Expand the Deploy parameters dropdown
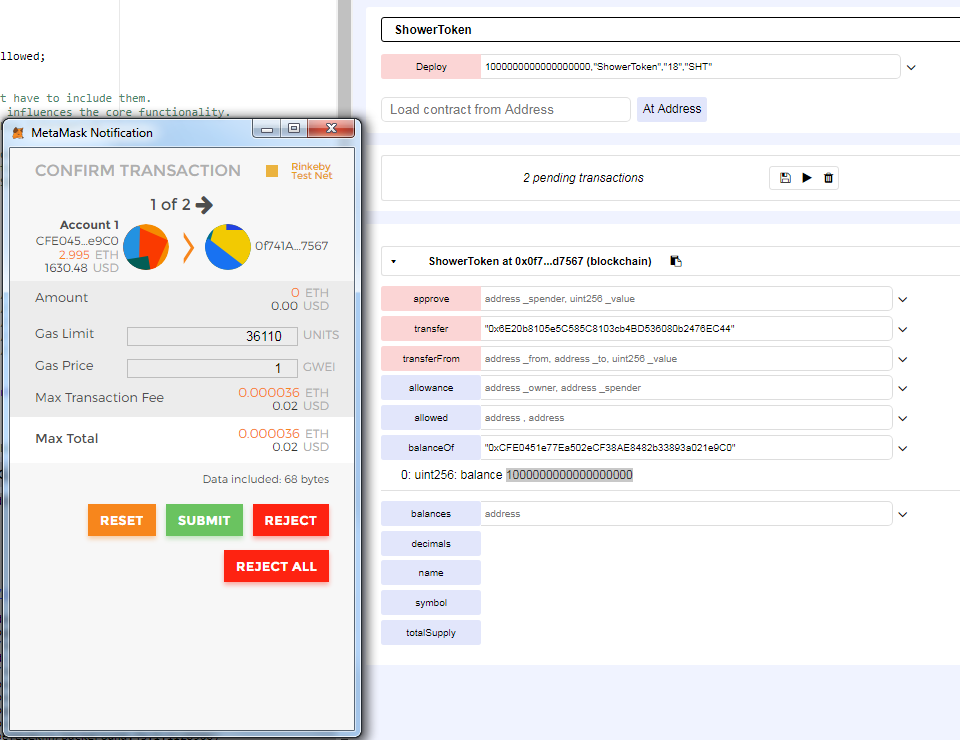Viewport: 960px width, 740px height. 911,67
